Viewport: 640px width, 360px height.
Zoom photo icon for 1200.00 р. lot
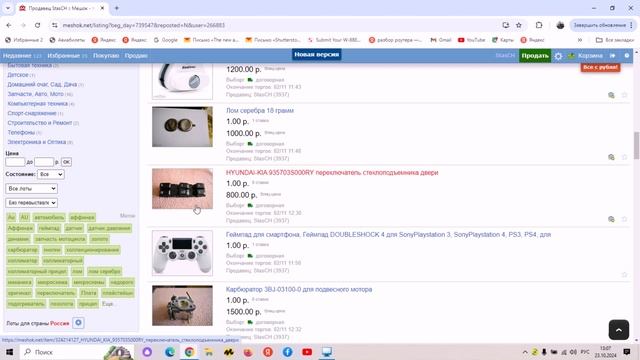(x=611, y=95)
